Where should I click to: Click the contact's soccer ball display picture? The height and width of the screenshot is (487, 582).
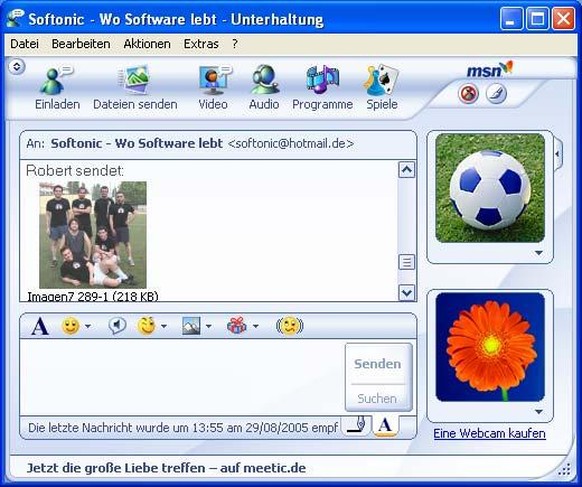tap(490, 188)
